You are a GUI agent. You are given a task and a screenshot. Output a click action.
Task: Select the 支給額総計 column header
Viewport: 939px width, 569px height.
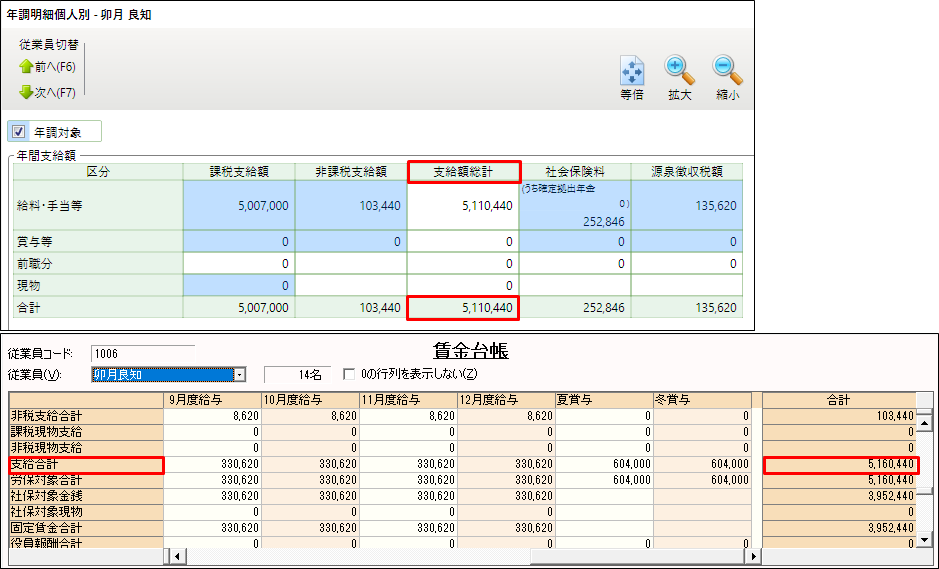[x=463, y=172]
